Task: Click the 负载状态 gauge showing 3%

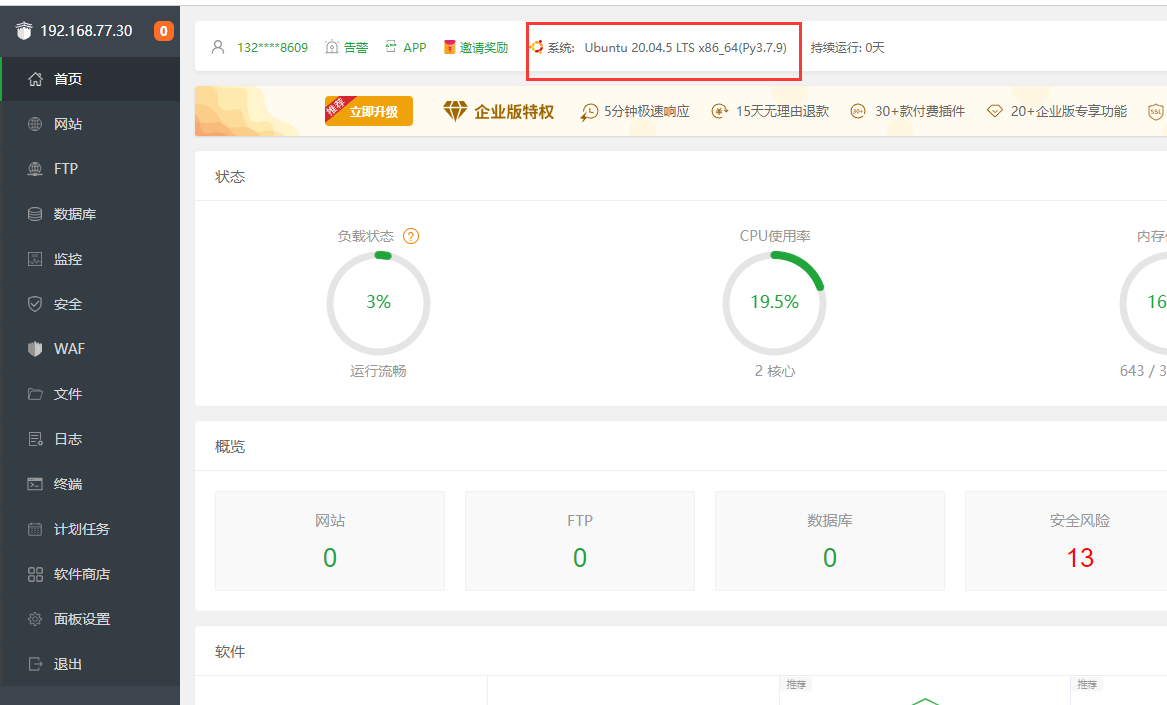Action: click(378, 303)
